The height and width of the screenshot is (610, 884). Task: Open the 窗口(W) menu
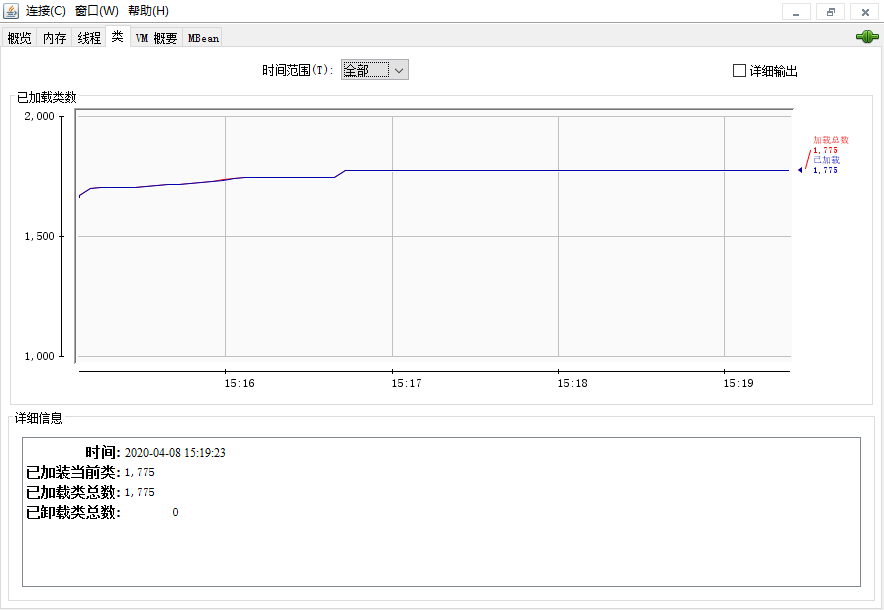click(96, 11)
